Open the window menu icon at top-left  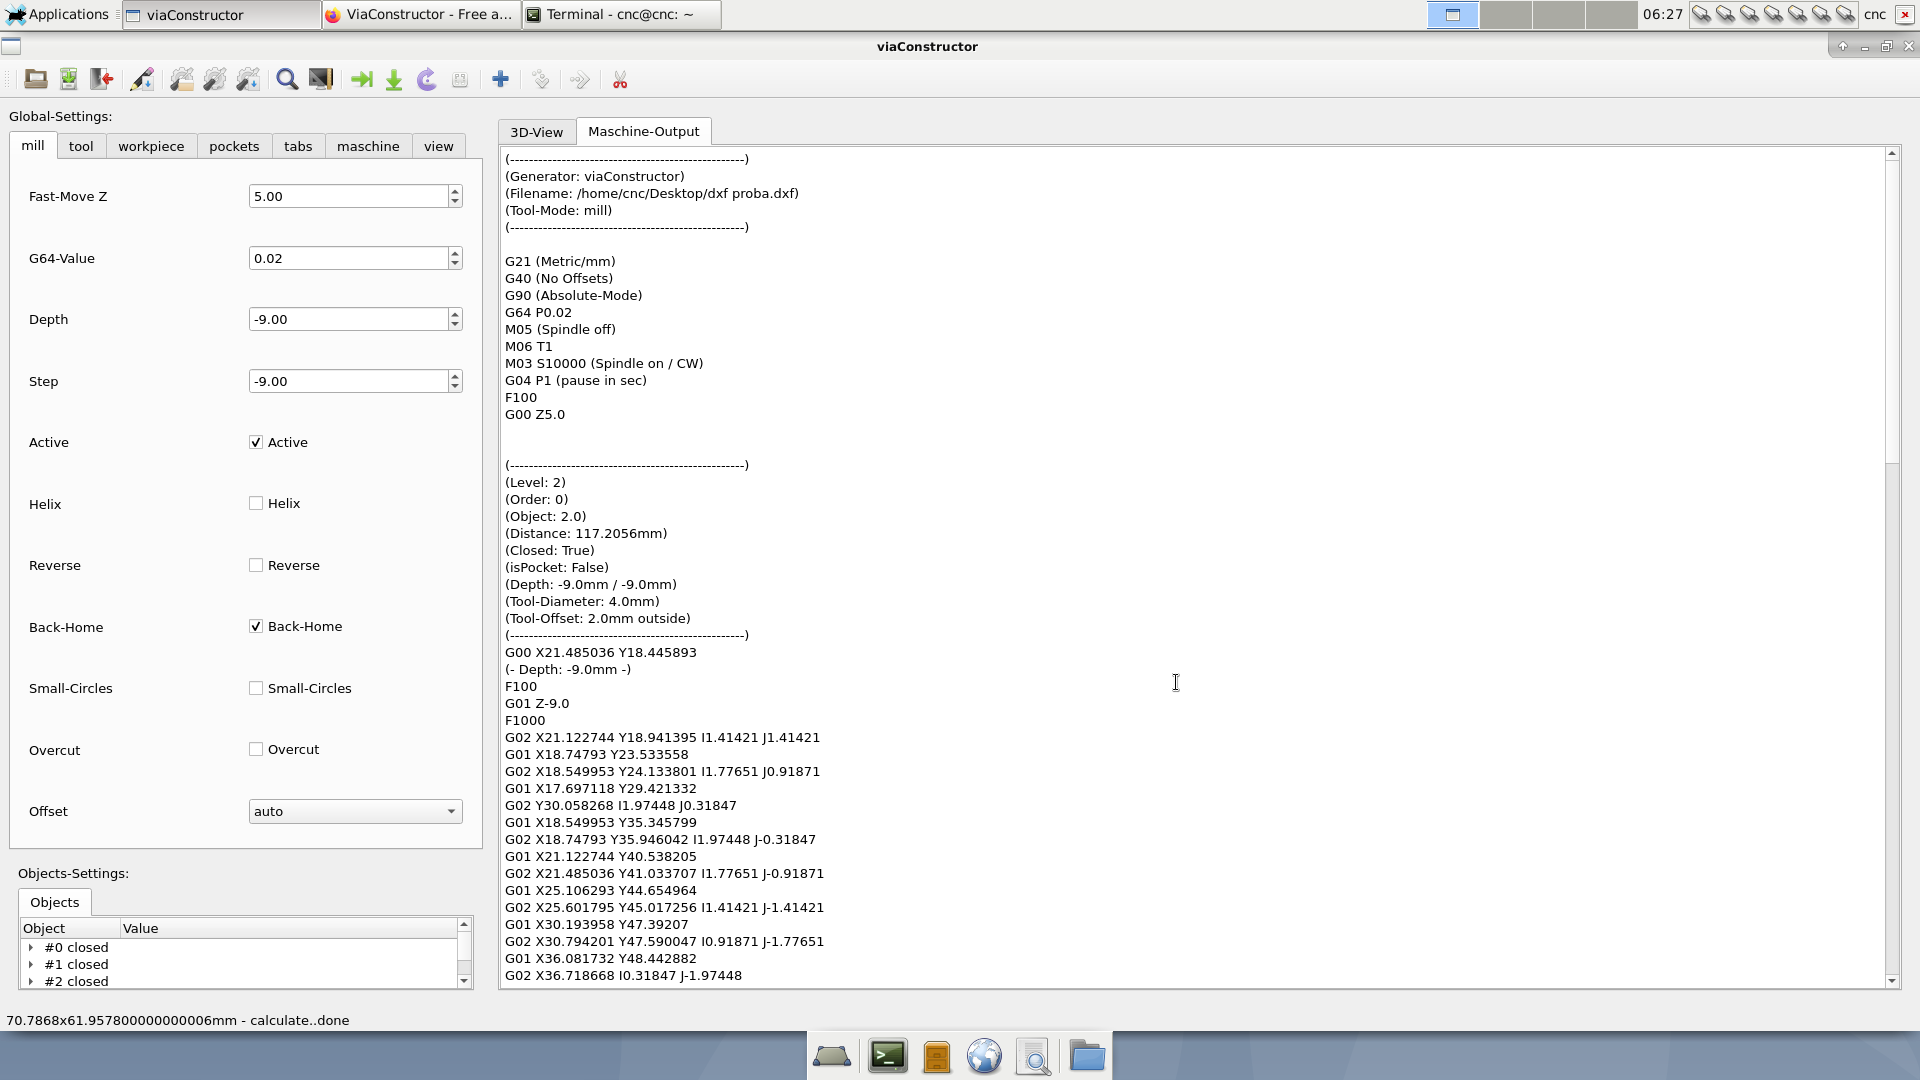pos(11,46)
